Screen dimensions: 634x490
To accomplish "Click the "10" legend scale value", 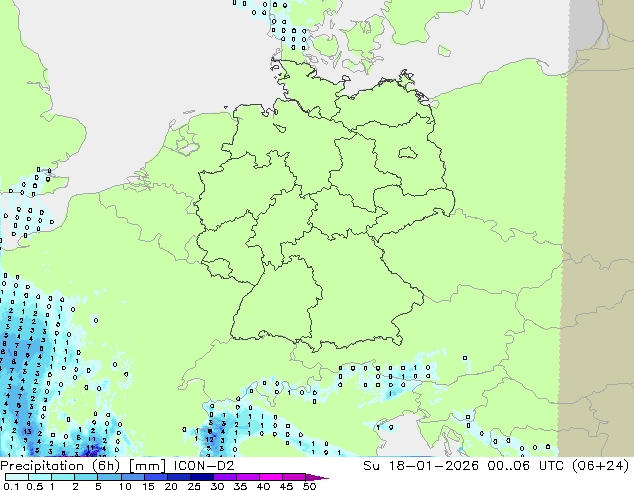I will 125,486.
